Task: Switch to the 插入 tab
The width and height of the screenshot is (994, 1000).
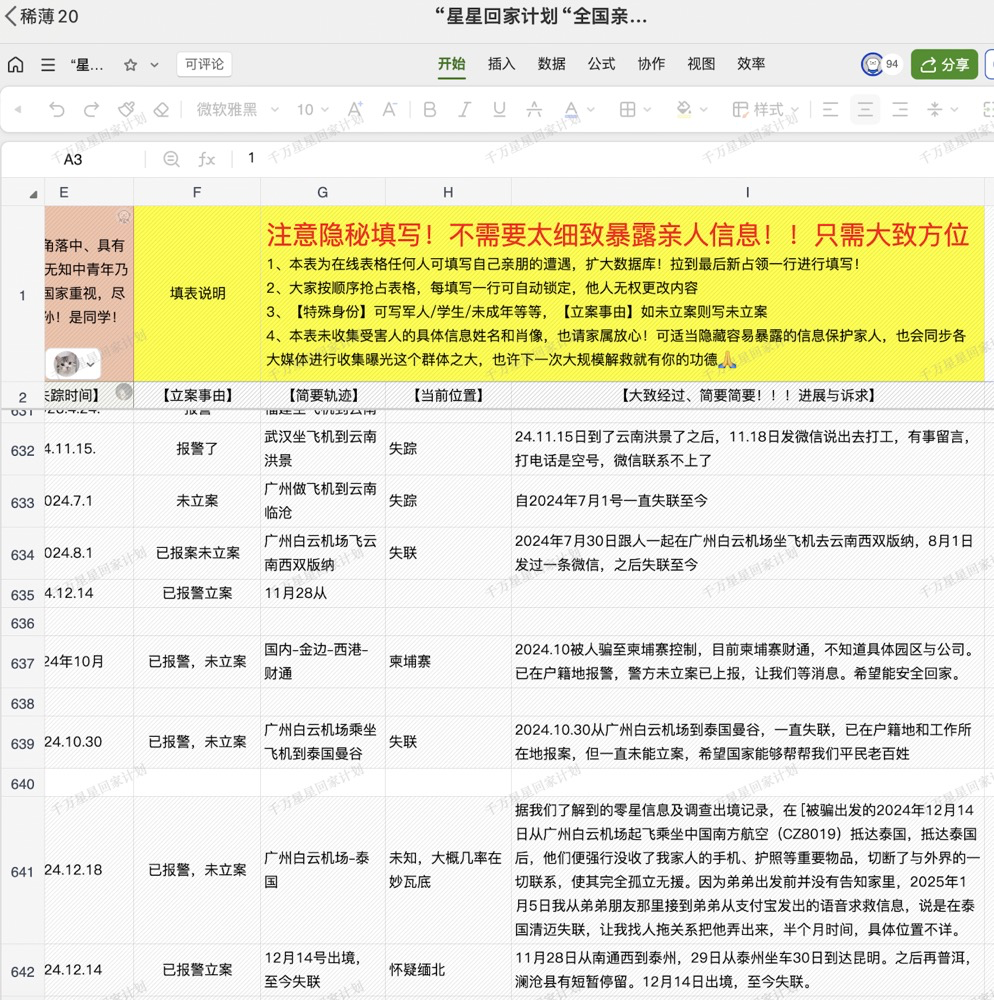Action: pos(501,64)
